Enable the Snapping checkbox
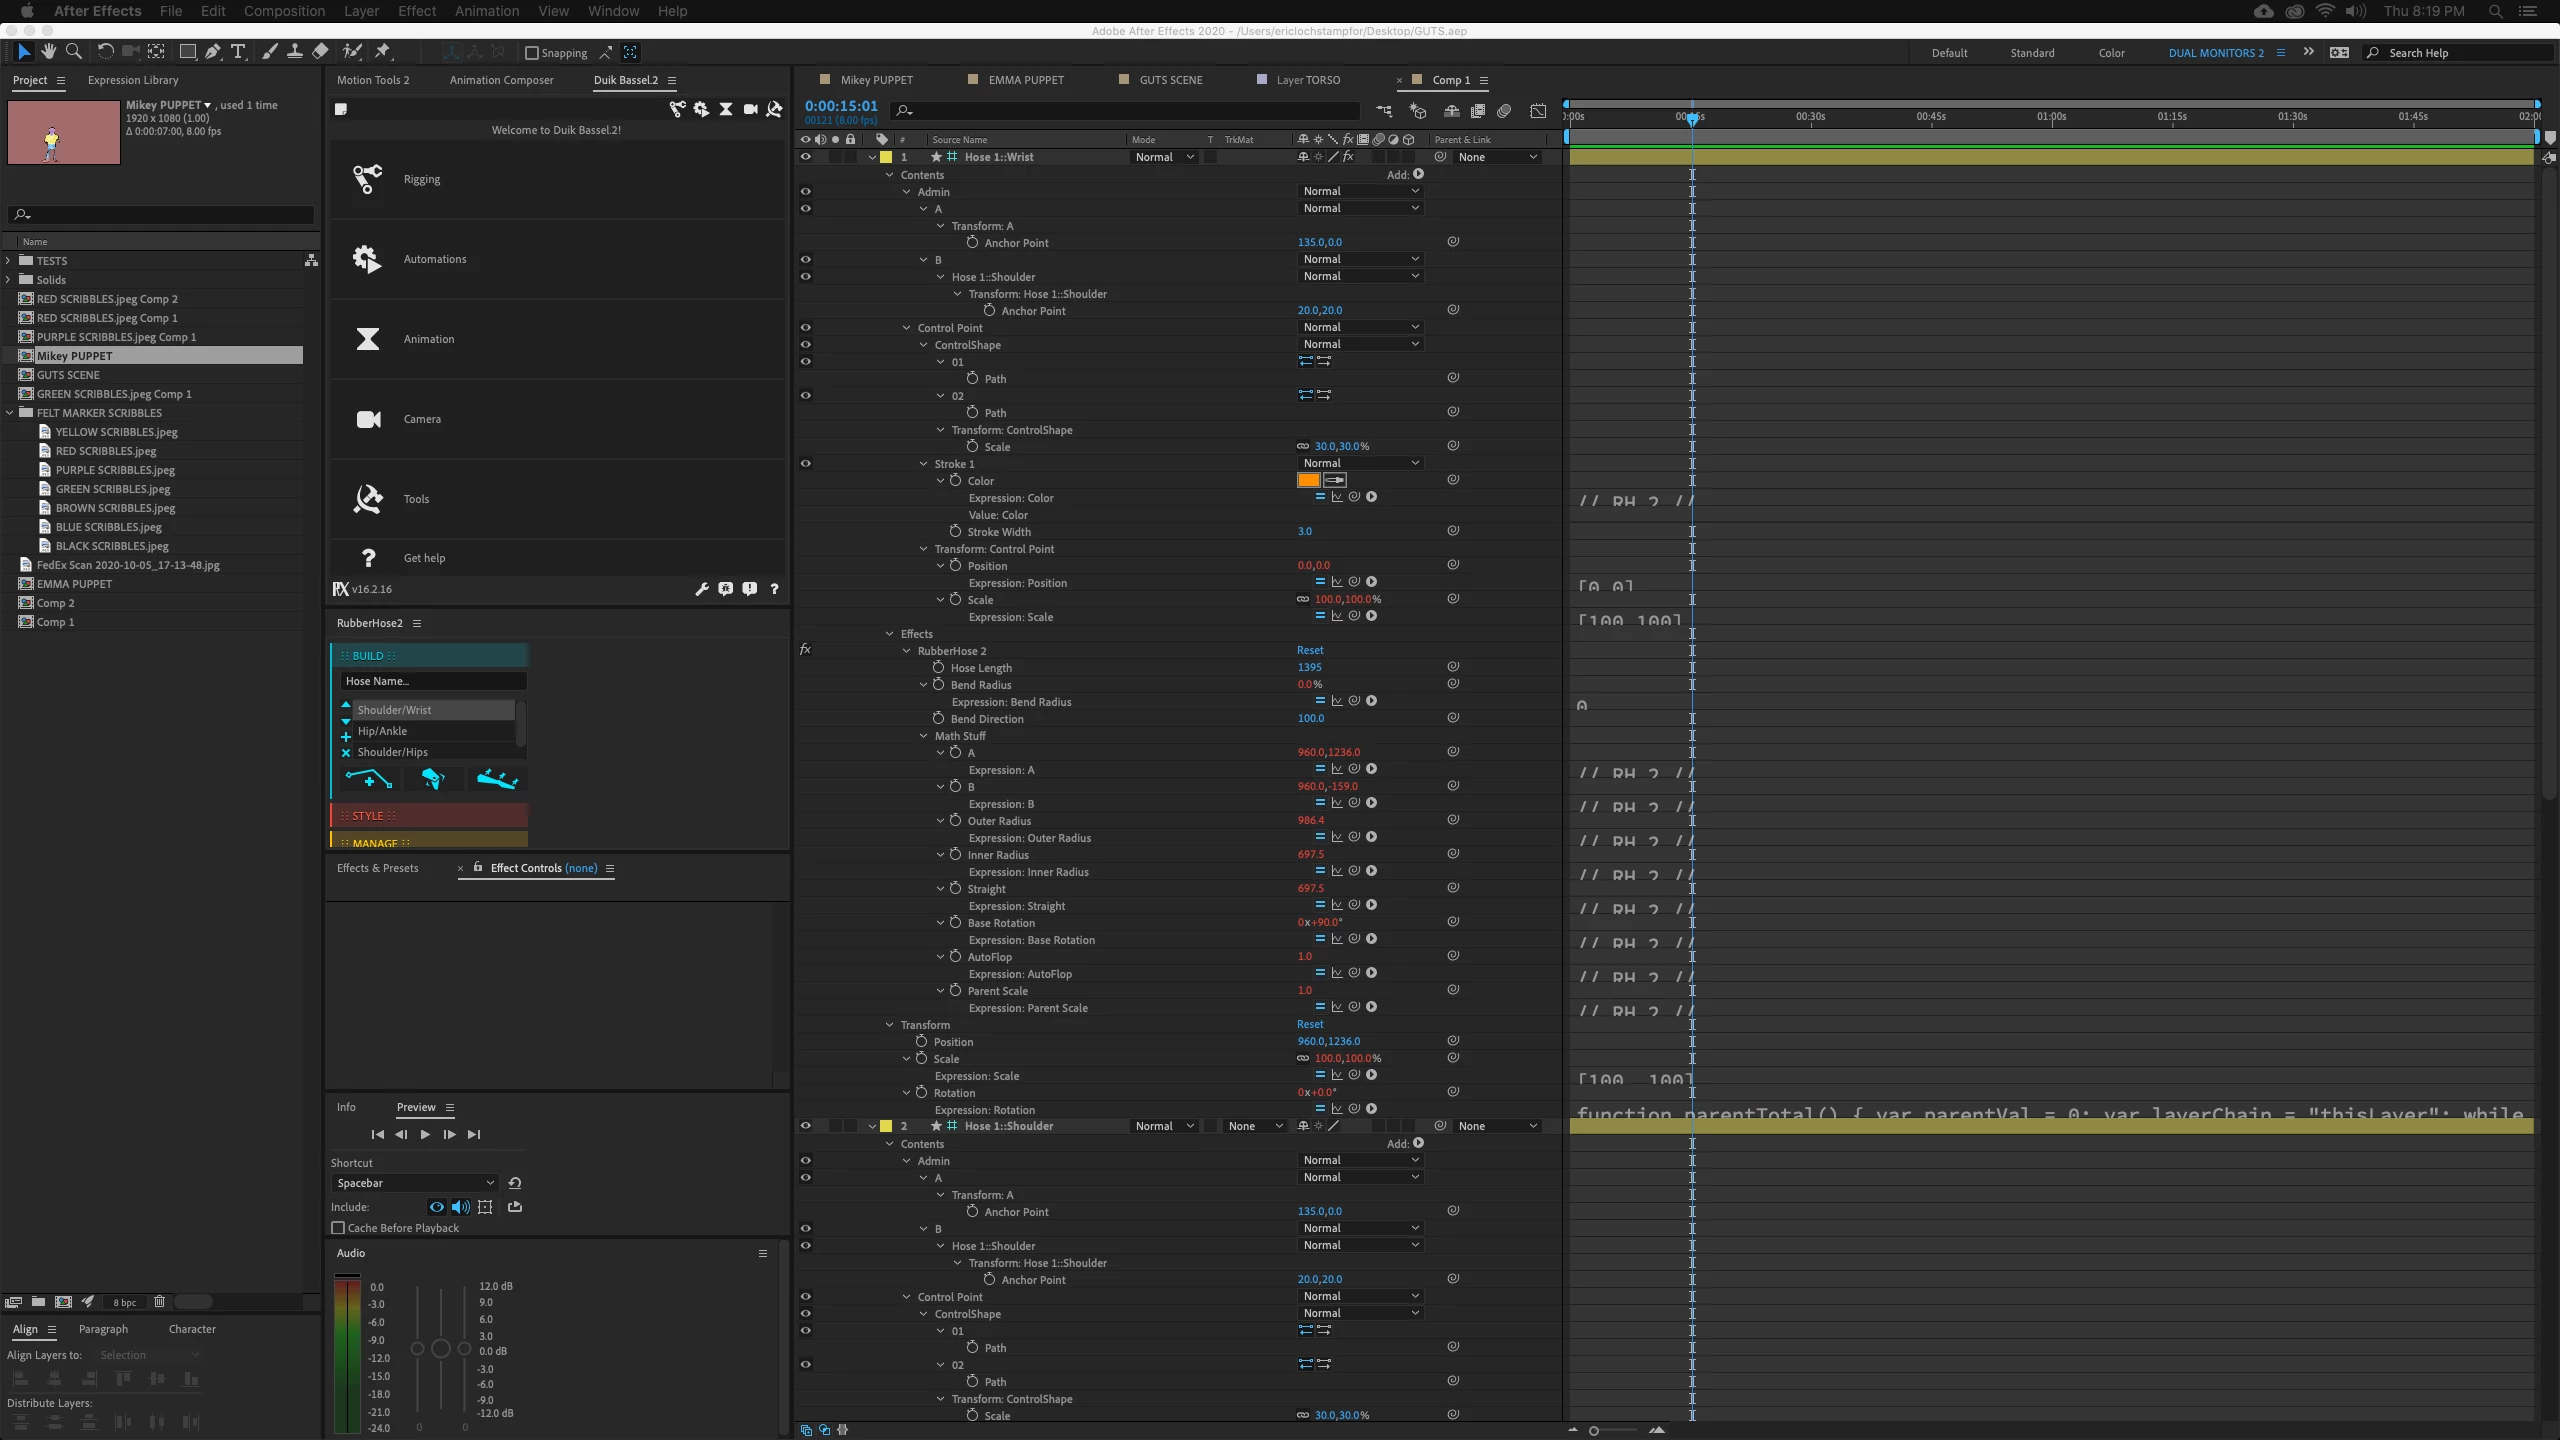 click(532, 53)
